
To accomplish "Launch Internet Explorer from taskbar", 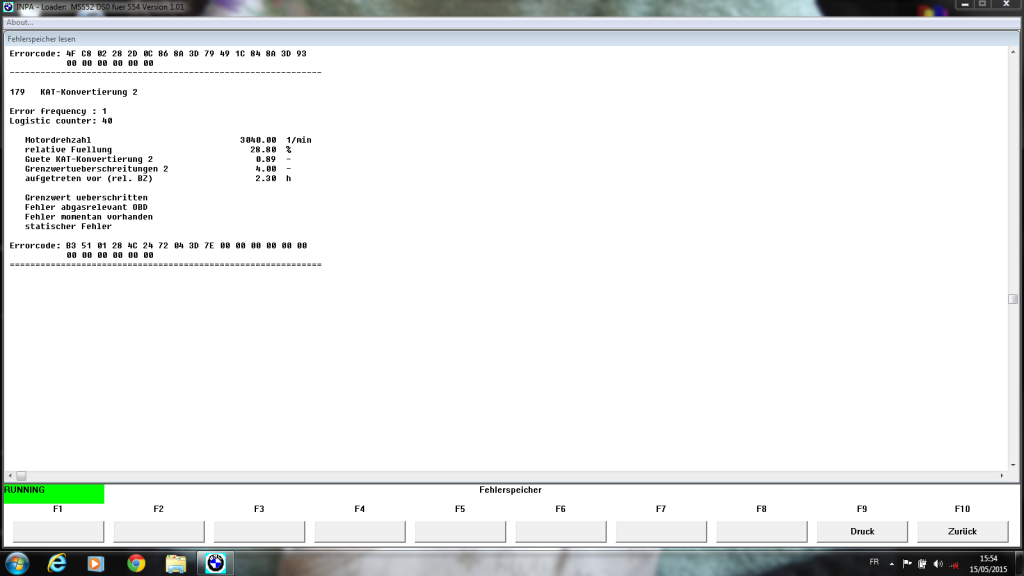I will tap(57, 563).
